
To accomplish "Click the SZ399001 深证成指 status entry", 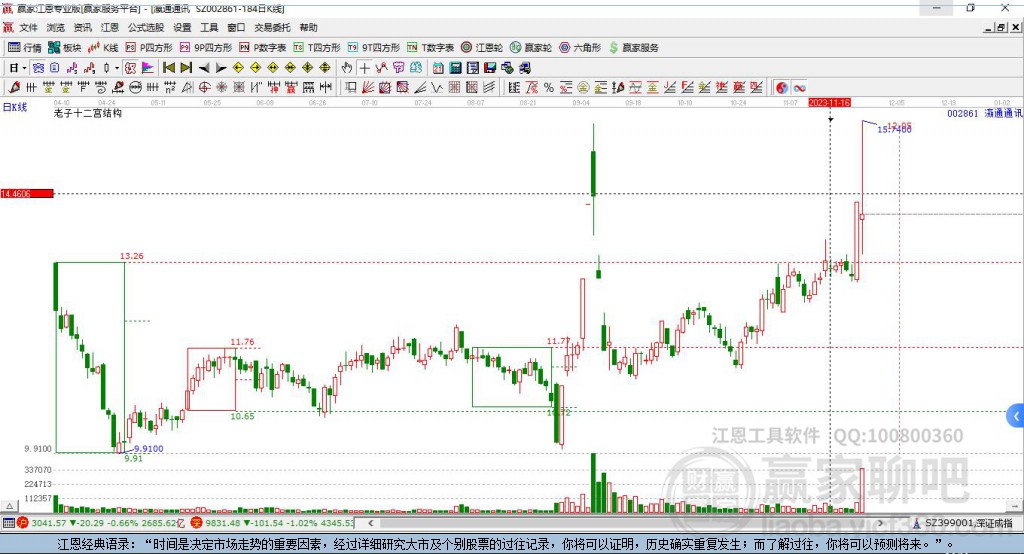I will click(x=963, y=523).
